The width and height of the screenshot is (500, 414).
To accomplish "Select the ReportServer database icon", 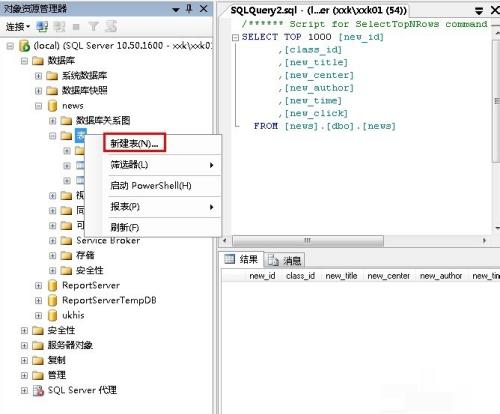I will [x=52, y=285].
